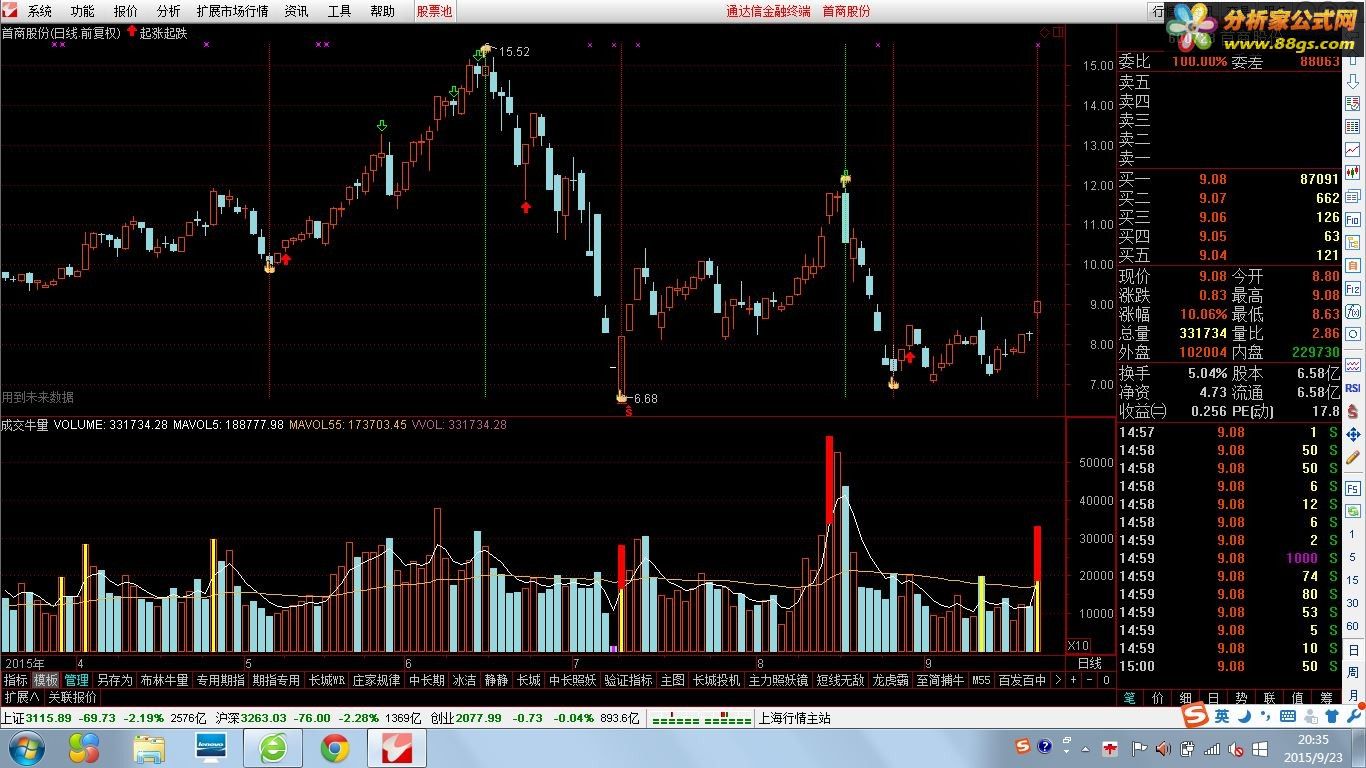Select the RSI indicator icon
The height and width of the screenshot is (768, 1366).
point(1353,387)
